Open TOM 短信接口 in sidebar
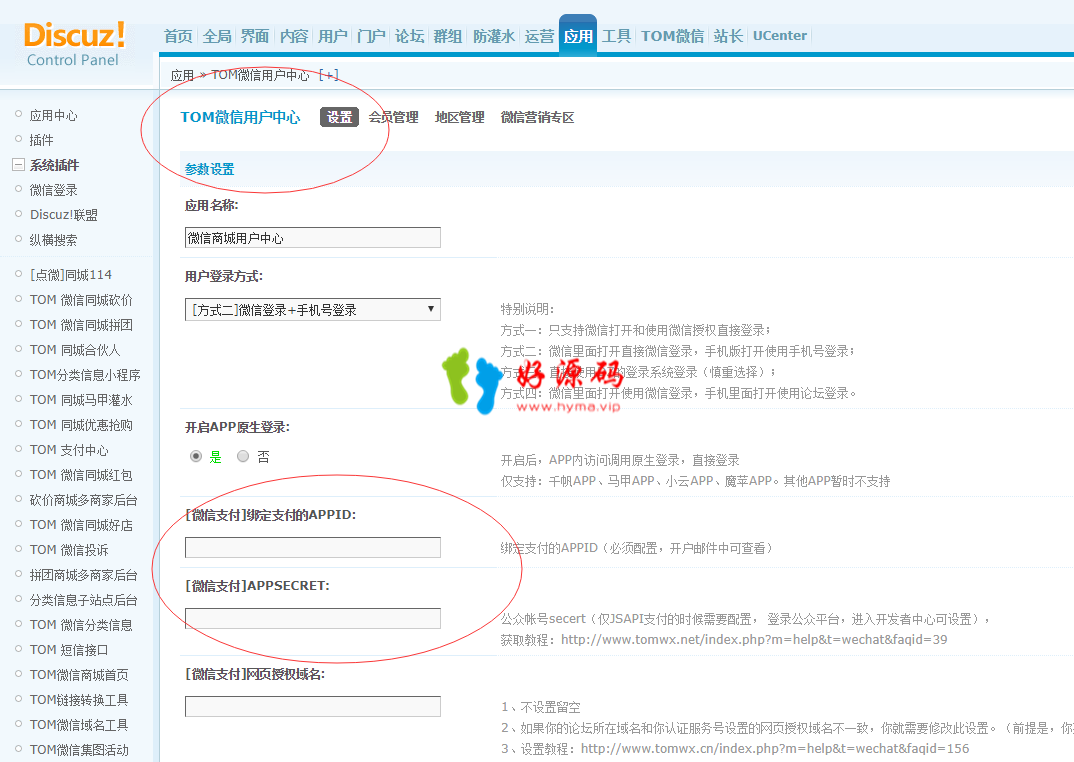1074x762 pixels. 68,650
